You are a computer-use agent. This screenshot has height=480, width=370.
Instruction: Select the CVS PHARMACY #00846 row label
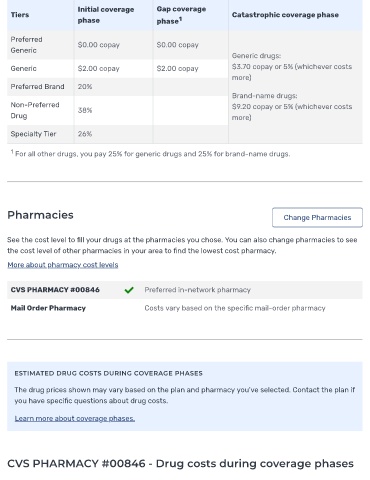[55, 290]
